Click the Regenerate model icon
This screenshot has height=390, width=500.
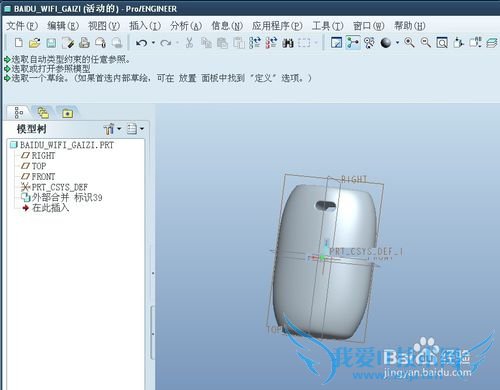(255, 43)
